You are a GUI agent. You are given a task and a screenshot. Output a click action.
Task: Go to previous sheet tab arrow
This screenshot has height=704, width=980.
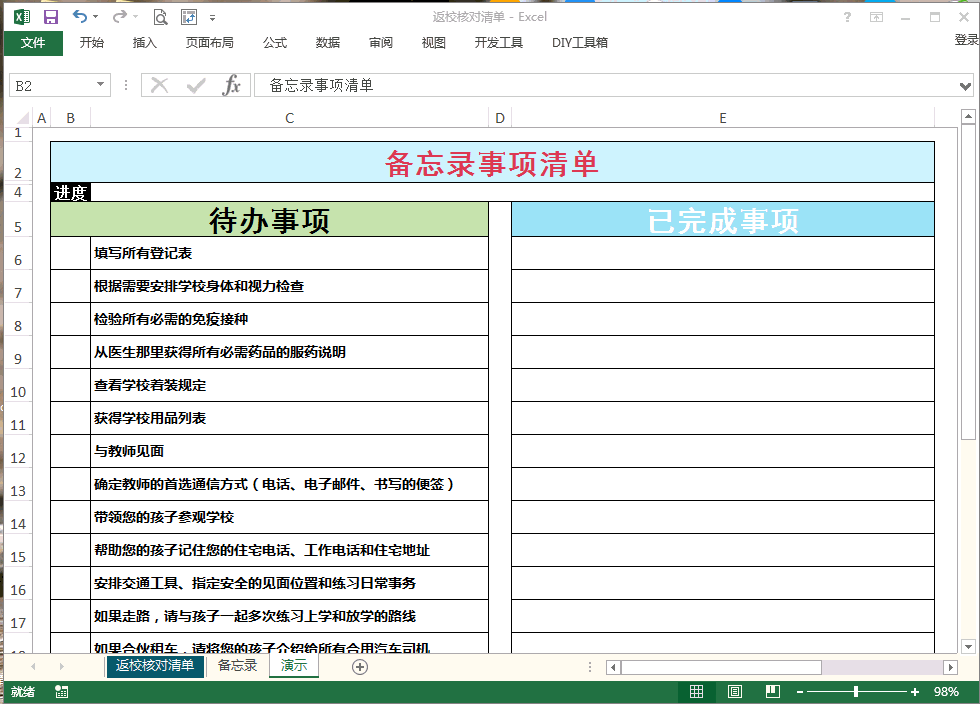(x=33, y=666)
